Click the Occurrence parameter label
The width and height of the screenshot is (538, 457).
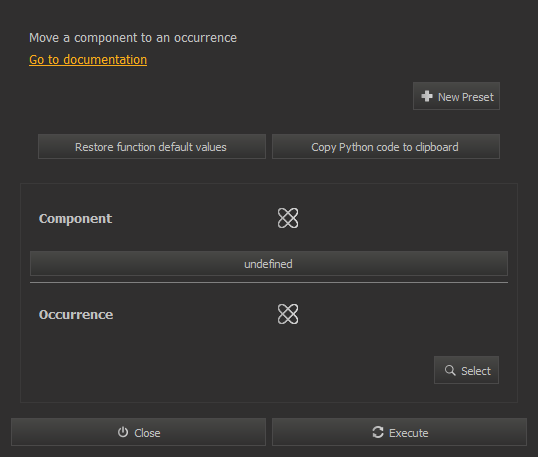click(x=76, y=315)
